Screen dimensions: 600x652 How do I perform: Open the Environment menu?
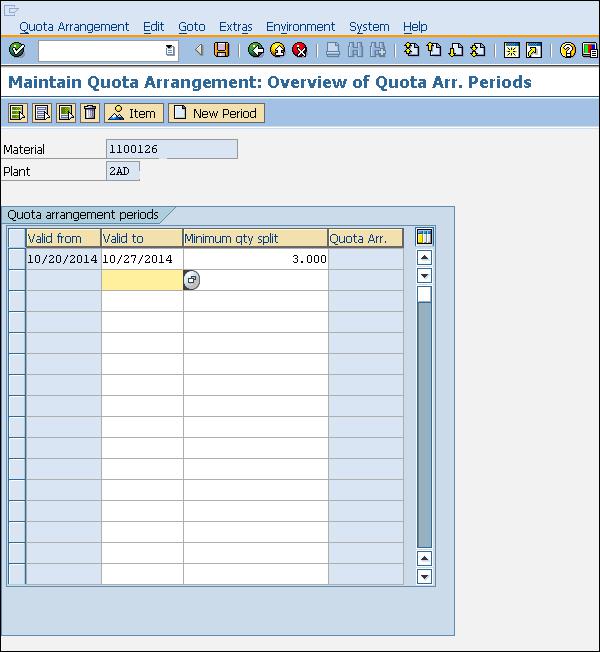[300, 27]
